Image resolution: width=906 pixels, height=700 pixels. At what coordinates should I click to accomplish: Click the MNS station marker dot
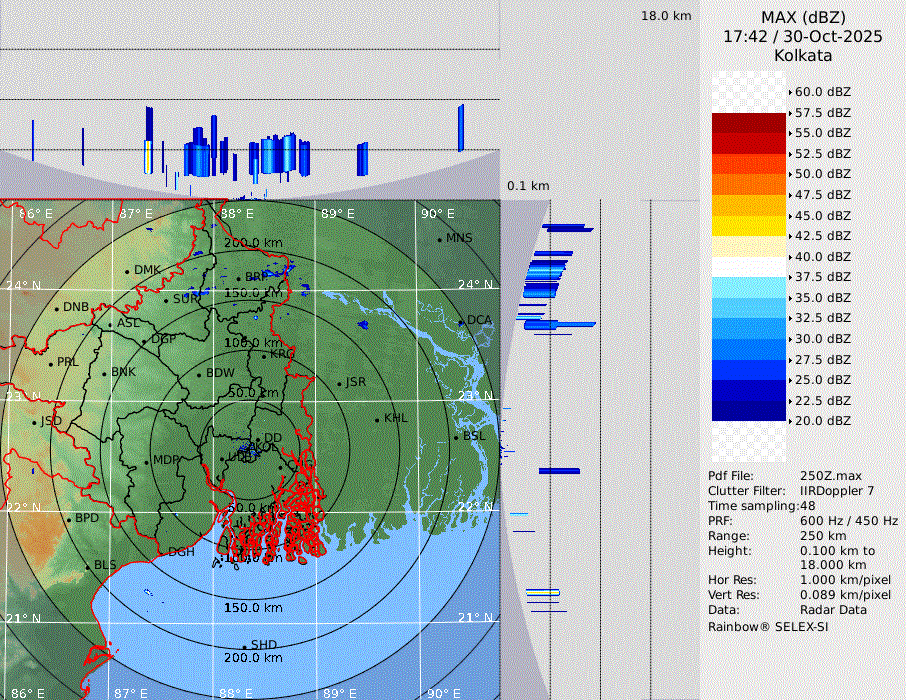coord(439,239)
